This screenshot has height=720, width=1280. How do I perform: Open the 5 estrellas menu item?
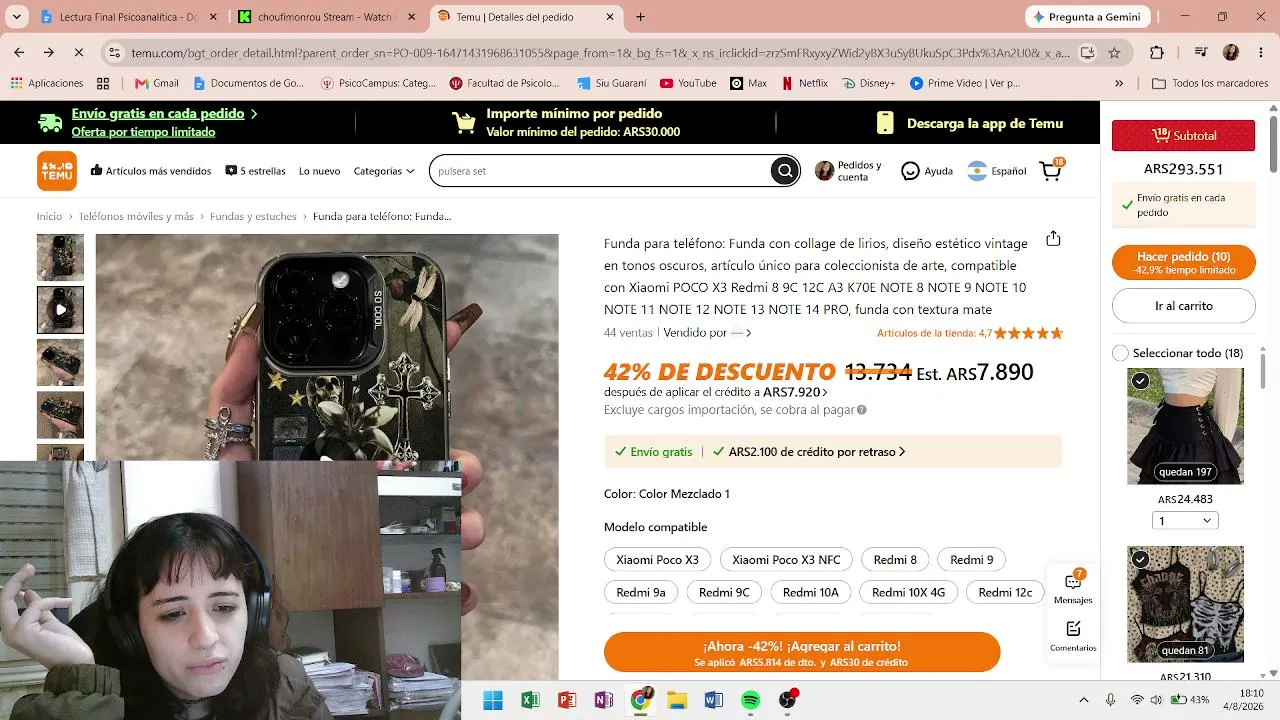pos(255,171)
